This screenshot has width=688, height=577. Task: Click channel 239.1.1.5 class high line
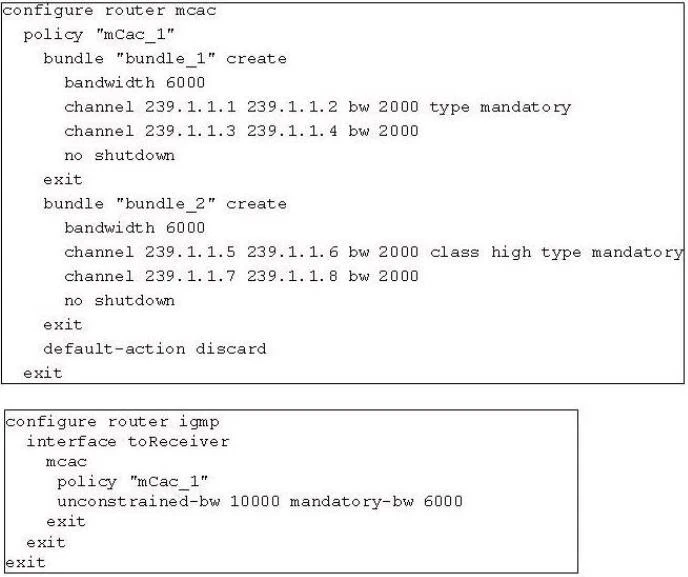(x=374, y=252)
